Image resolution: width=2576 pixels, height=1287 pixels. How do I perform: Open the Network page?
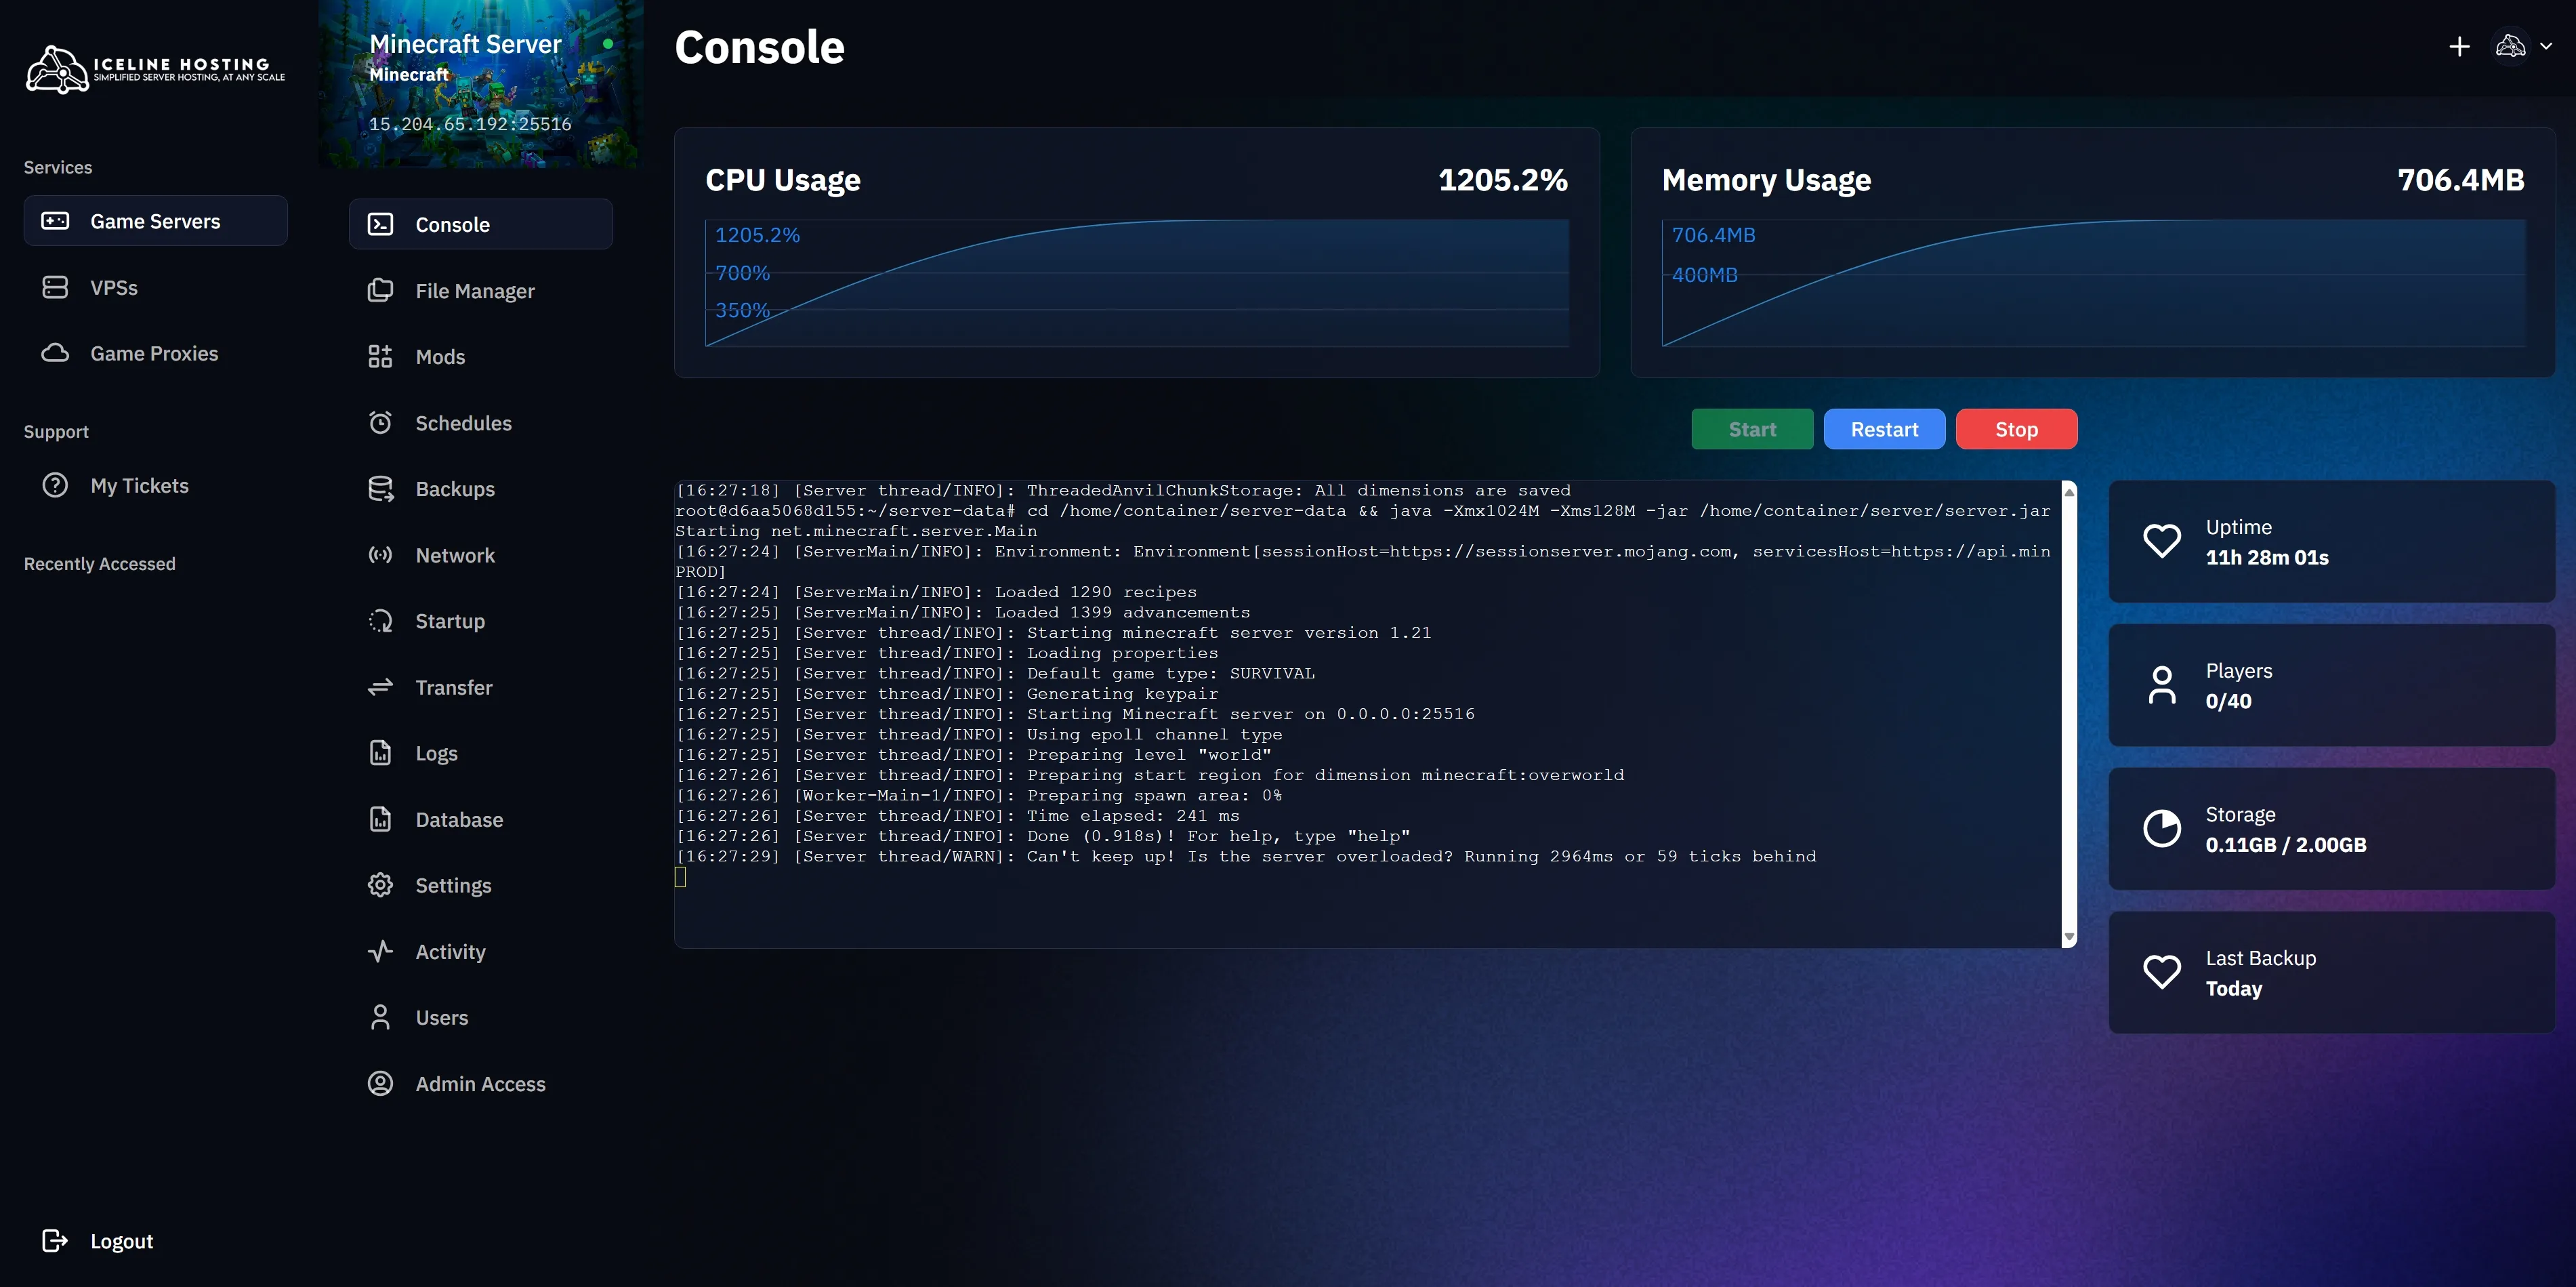[x=481, y=555]
